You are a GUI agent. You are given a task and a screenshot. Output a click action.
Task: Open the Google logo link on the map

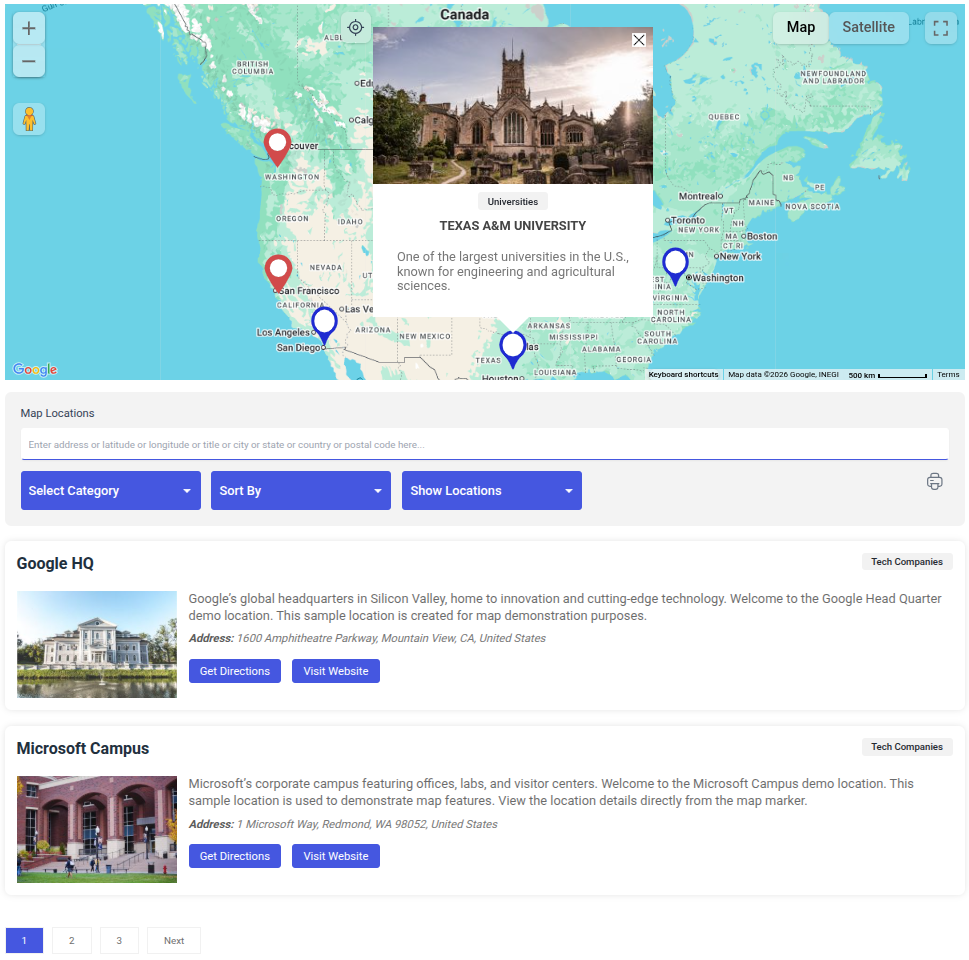tap(35, 369)
